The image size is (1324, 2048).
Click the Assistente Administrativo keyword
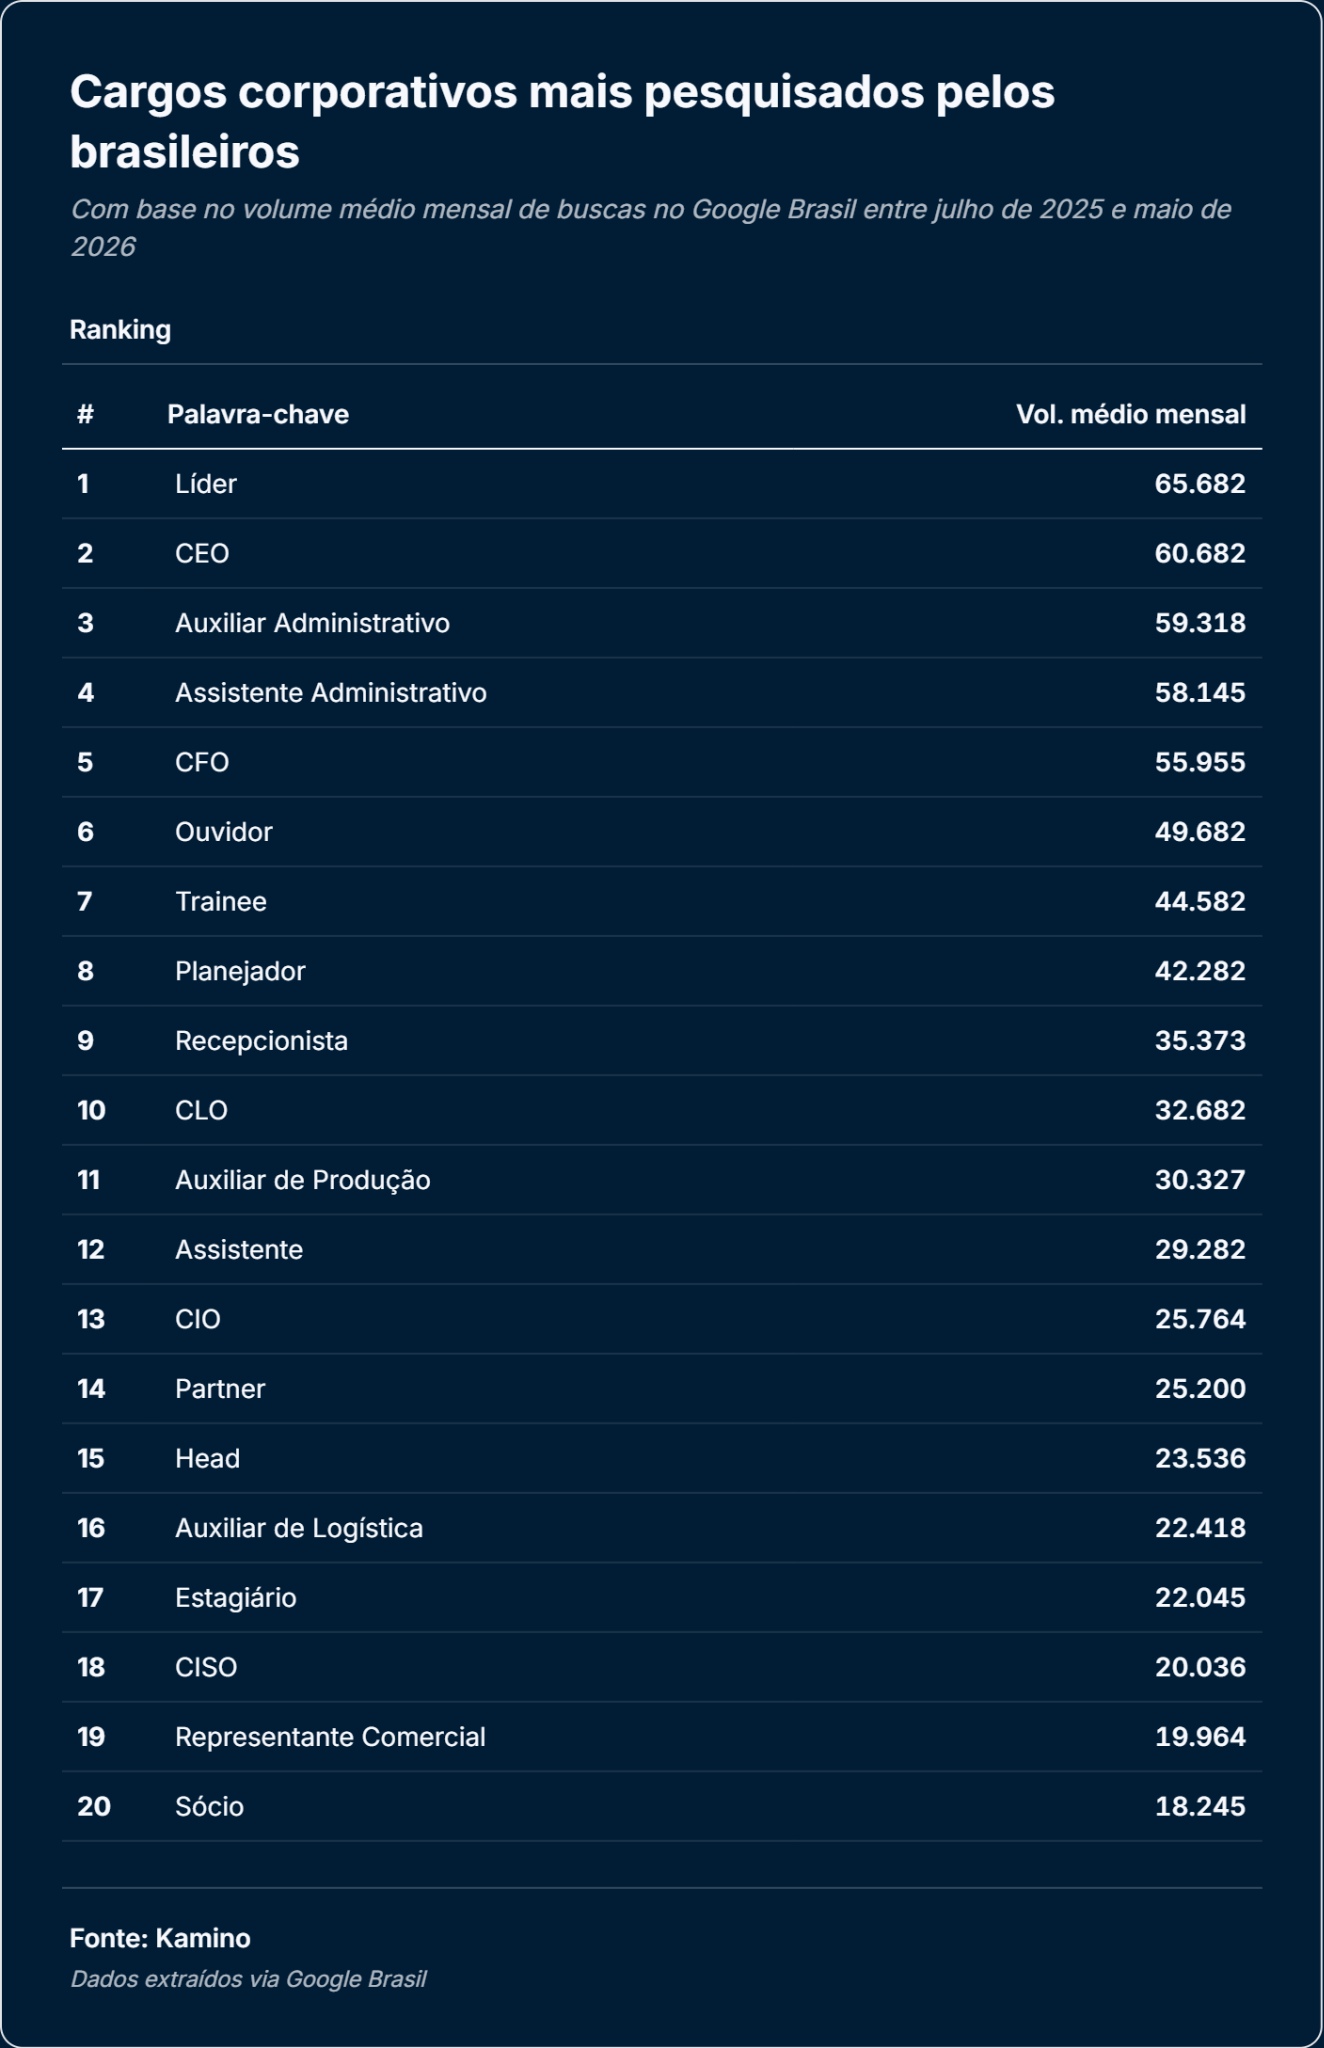[x=331, y=693]
